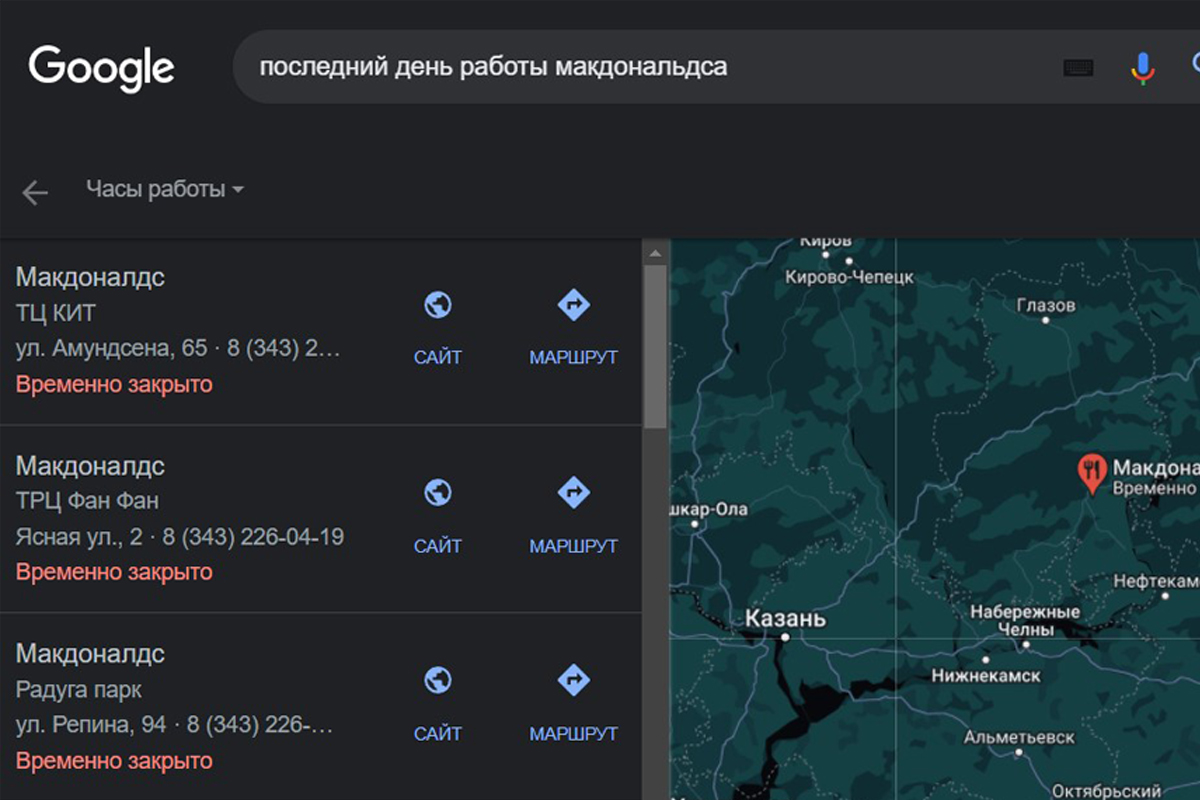The height and width of the screenshot is (800, 1200).
Task: Click Временно закрыто under Радуга парк
Action: pyautogui.click(x=114, y=761)
